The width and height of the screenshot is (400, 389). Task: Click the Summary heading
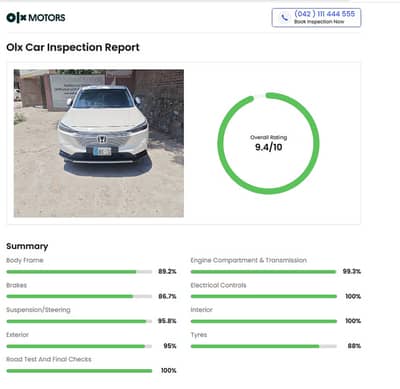pyautogui.click(x=27, y=246)
